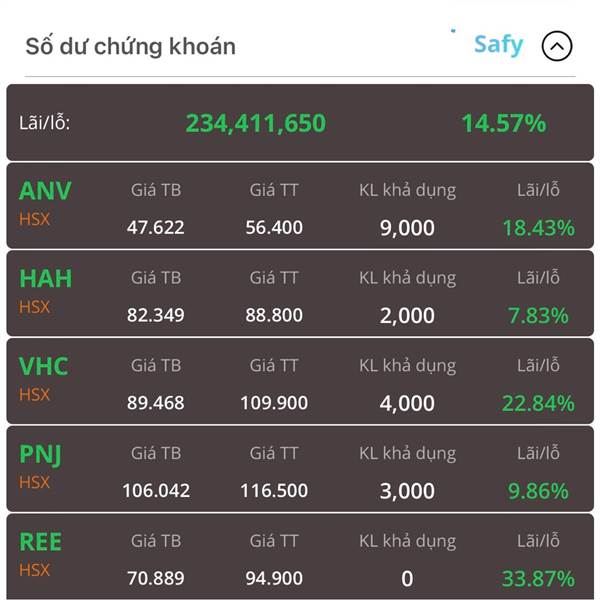
Task: Select VHC market price 109.900
Action: tap(274, 404)
